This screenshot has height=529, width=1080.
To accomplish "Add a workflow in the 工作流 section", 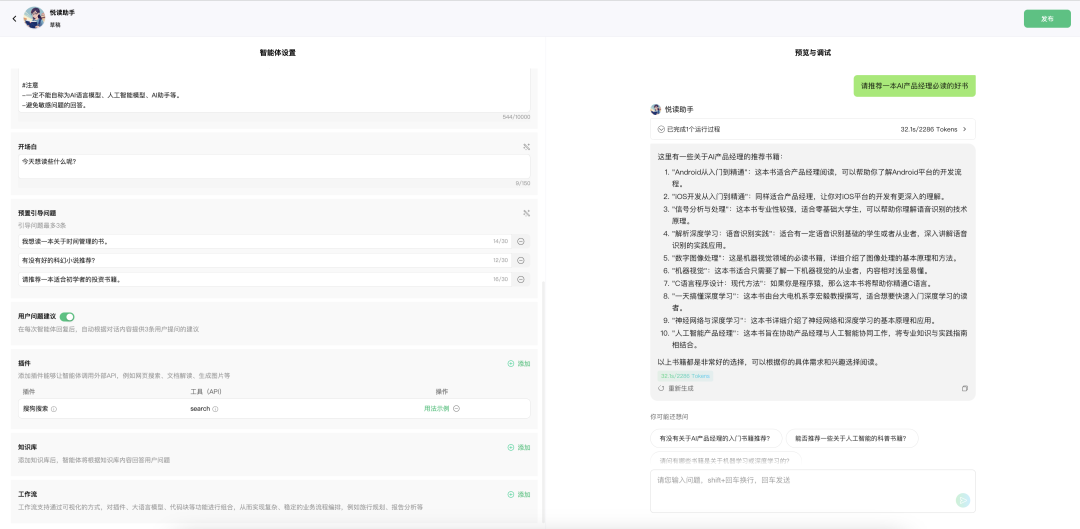I will [519, 495].
